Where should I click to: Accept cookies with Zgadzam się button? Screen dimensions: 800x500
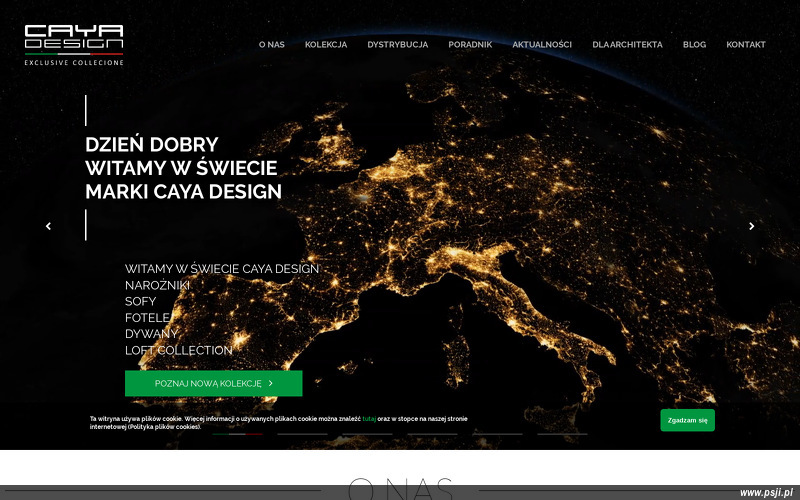point(687,420)
